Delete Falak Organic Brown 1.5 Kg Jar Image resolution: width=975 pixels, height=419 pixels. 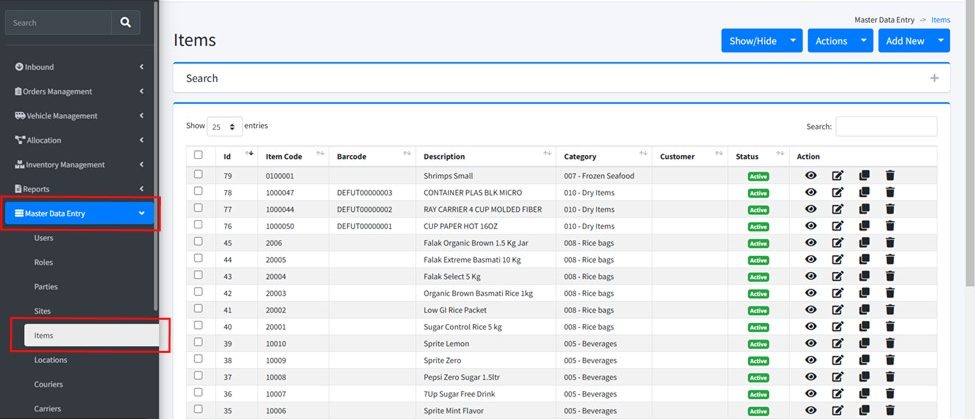click(x=890, y=242)
